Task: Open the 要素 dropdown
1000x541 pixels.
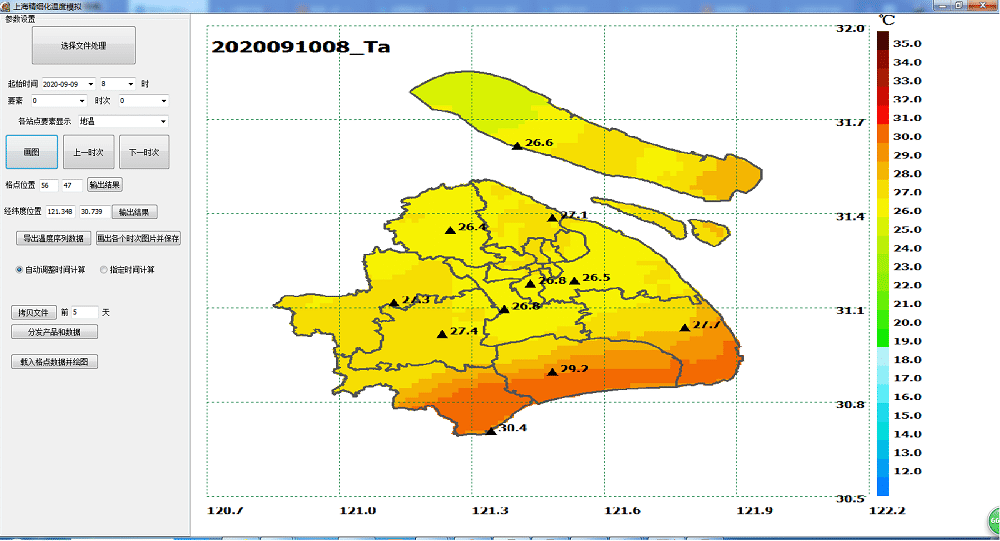Action: click(x=81, y=101)
